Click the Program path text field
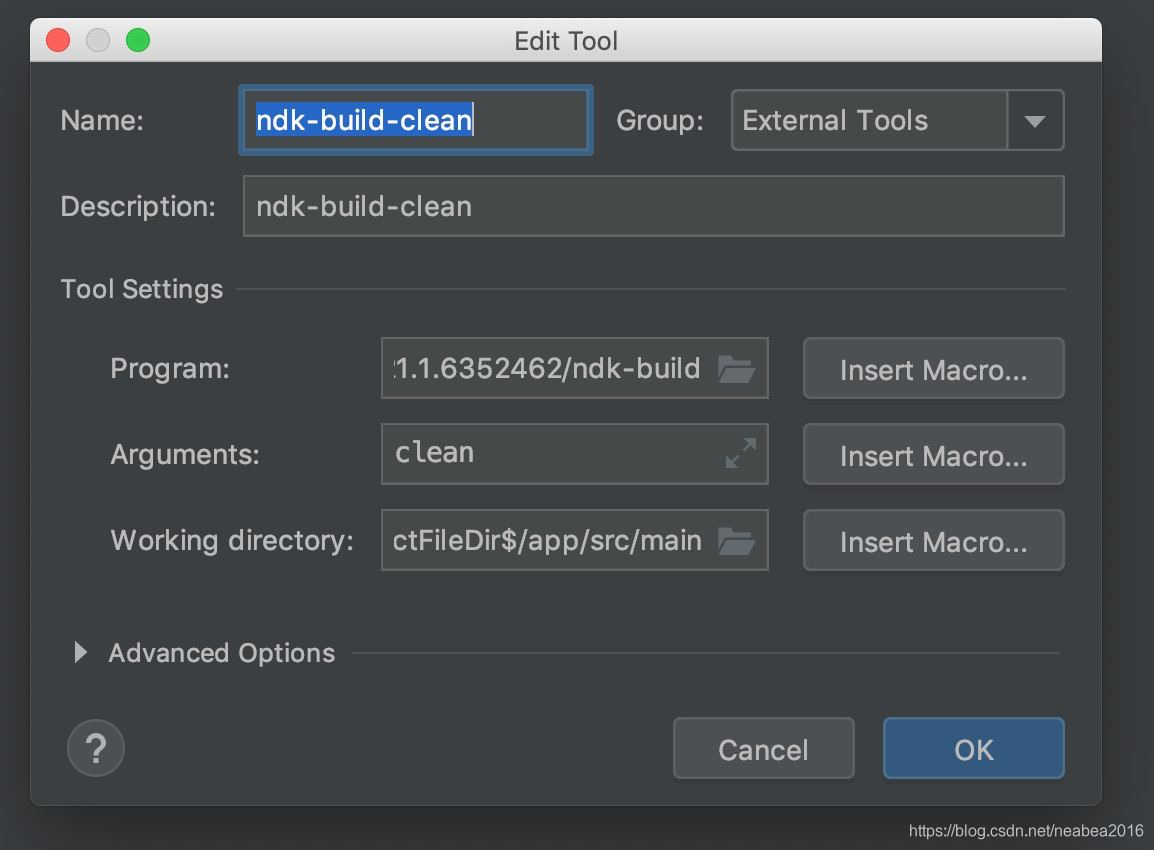Viewport: 1154px width, 850px height. 548,369
